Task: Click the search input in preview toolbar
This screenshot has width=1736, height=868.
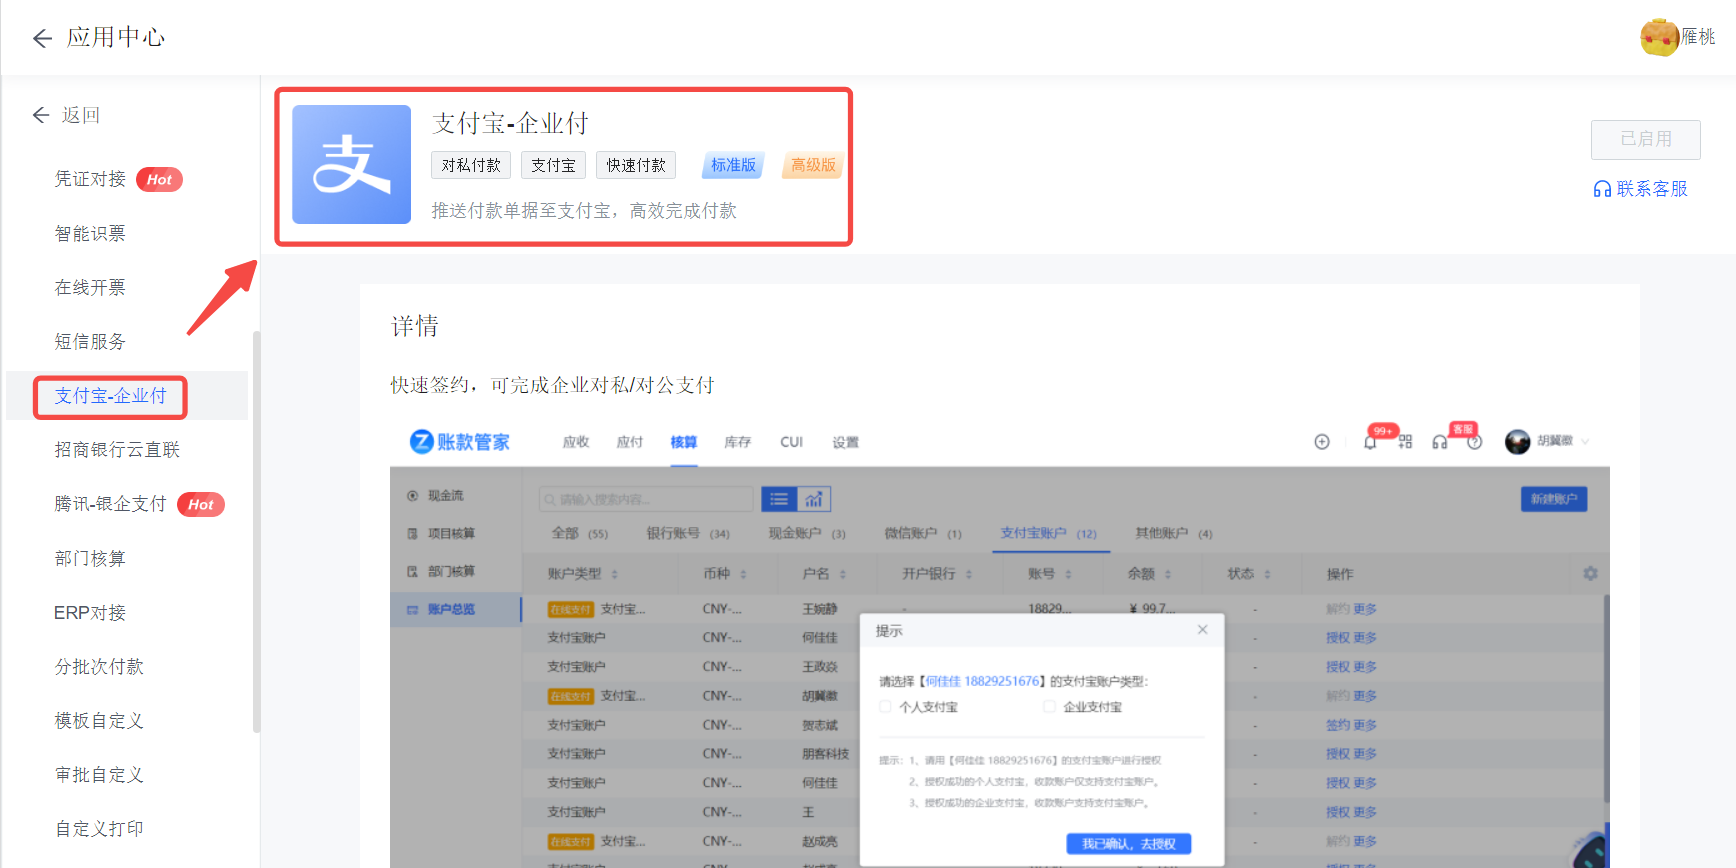Action: [x=646, y=499]
